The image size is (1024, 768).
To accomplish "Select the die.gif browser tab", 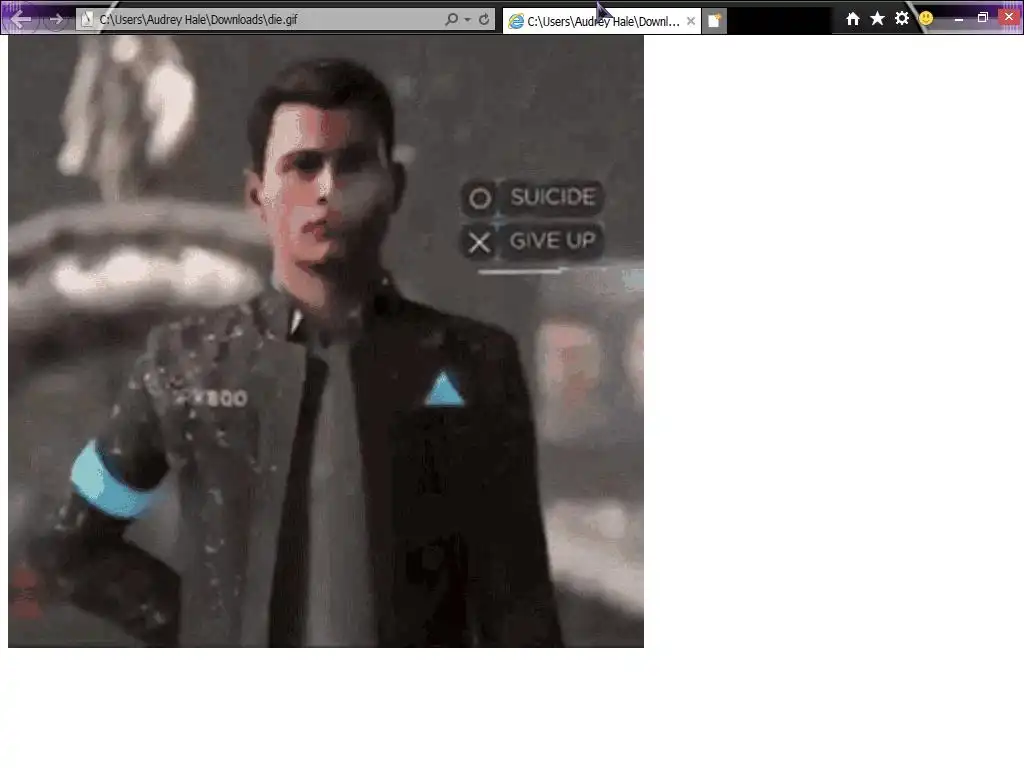I will point(601,21).
